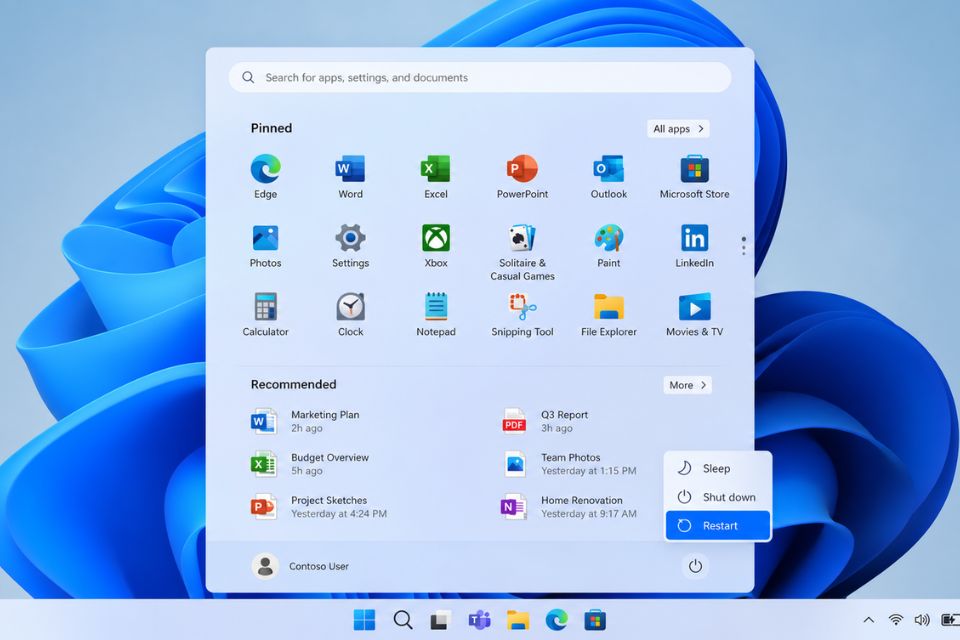The image size is (960, 640).
Task: Open File Explorer in the taskbar
Action: pyautogui.click(x=518, y=620)
